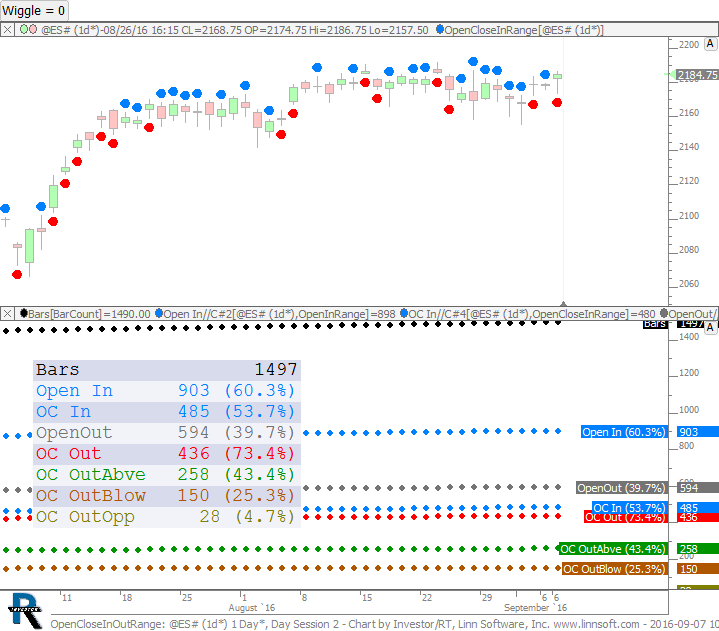Click the 1400 lower pane scale label
Viewport: 719px width, 631px height.
(x=689, y=337)
